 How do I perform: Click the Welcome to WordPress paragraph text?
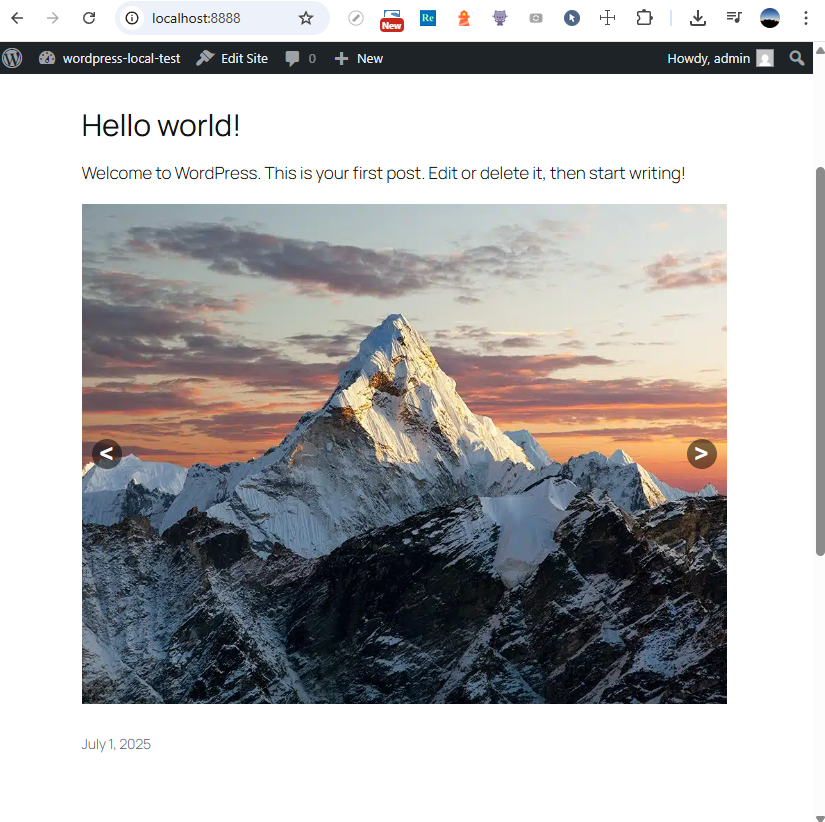[383, 173]
